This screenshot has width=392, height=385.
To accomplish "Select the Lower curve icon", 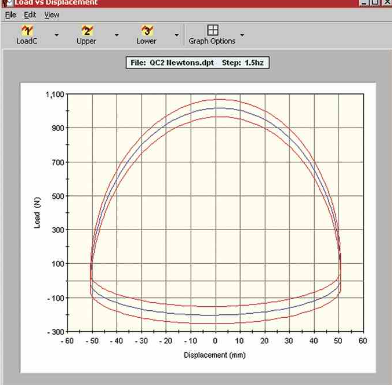I will (x=147, y=31).
